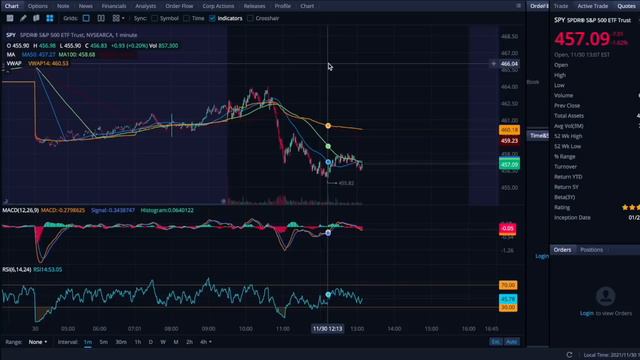Open the News tab
640x360 pixels.
pyautogui.click(x=86, y=6)
